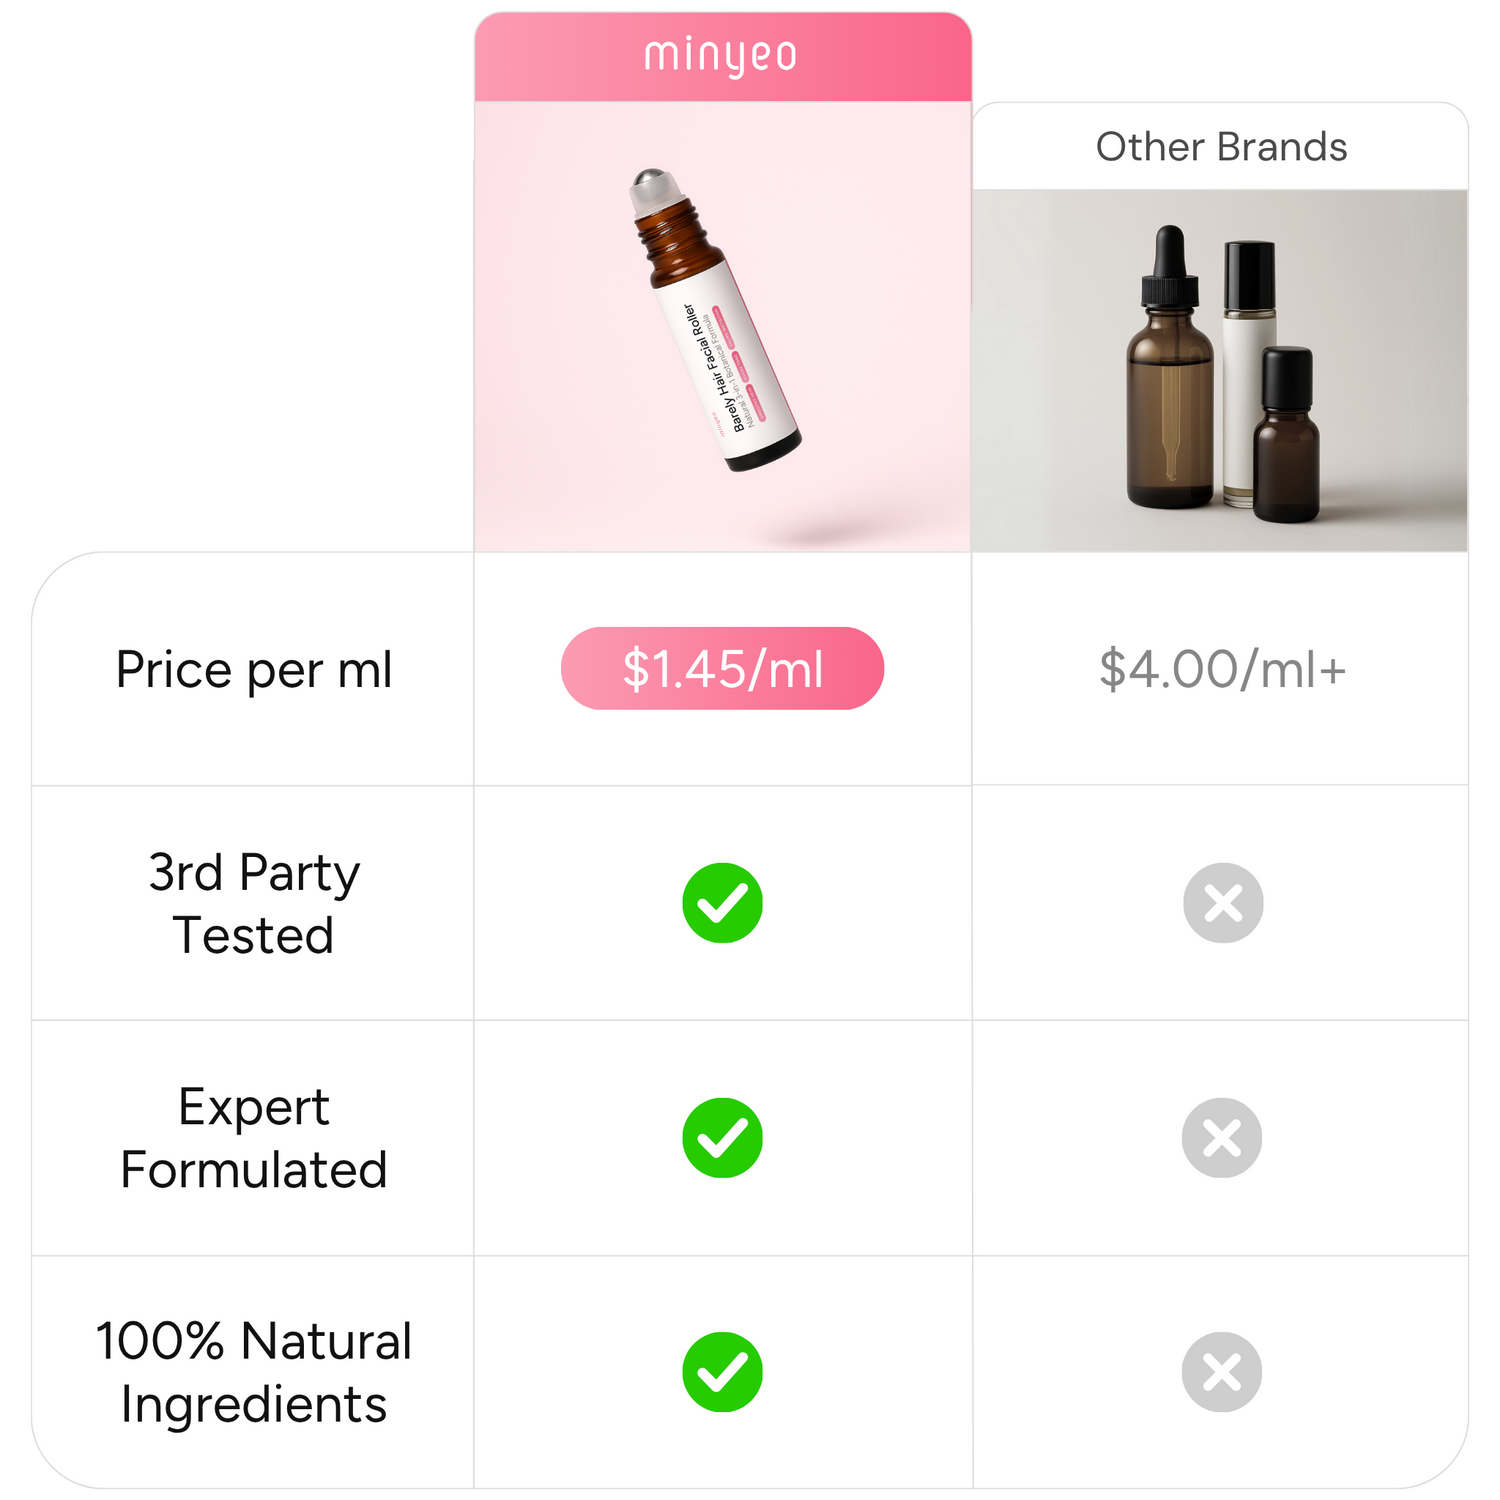Click the 3rd Party Tested row label

point(254,903)
